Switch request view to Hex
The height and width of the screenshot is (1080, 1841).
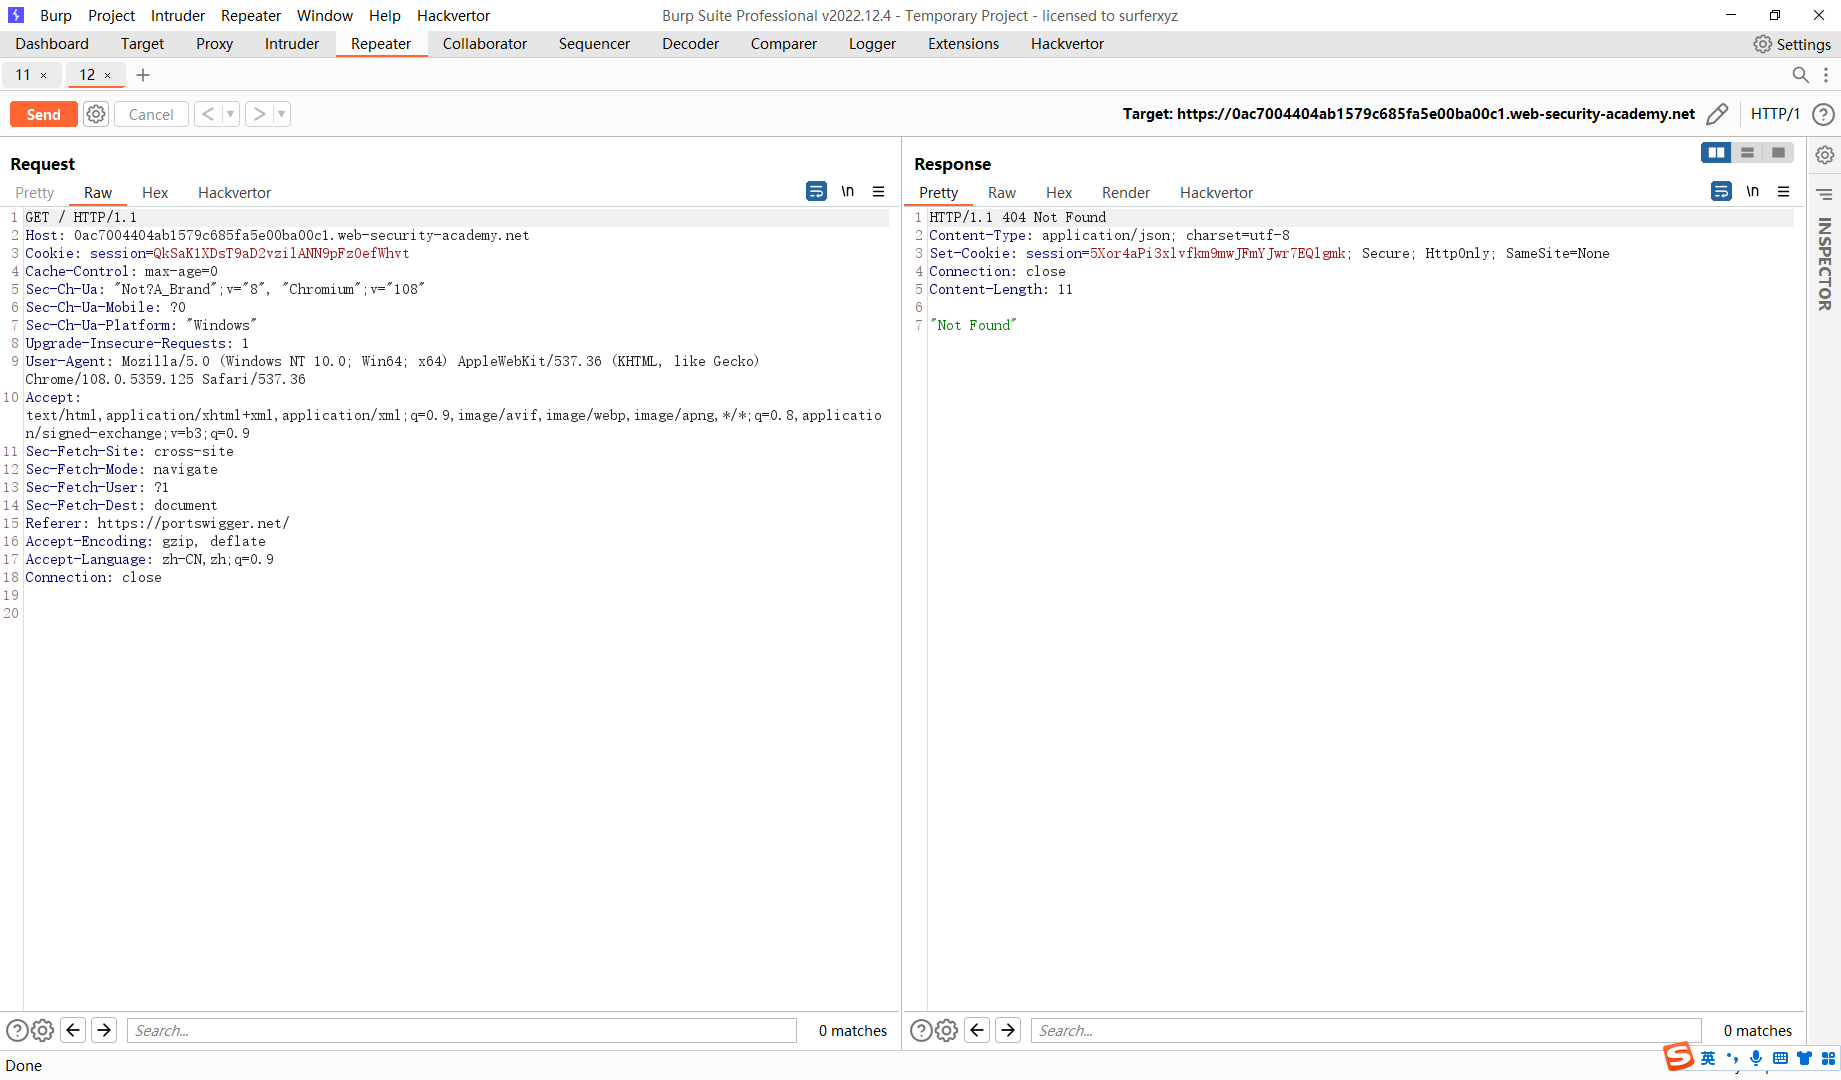click(155, 193)
